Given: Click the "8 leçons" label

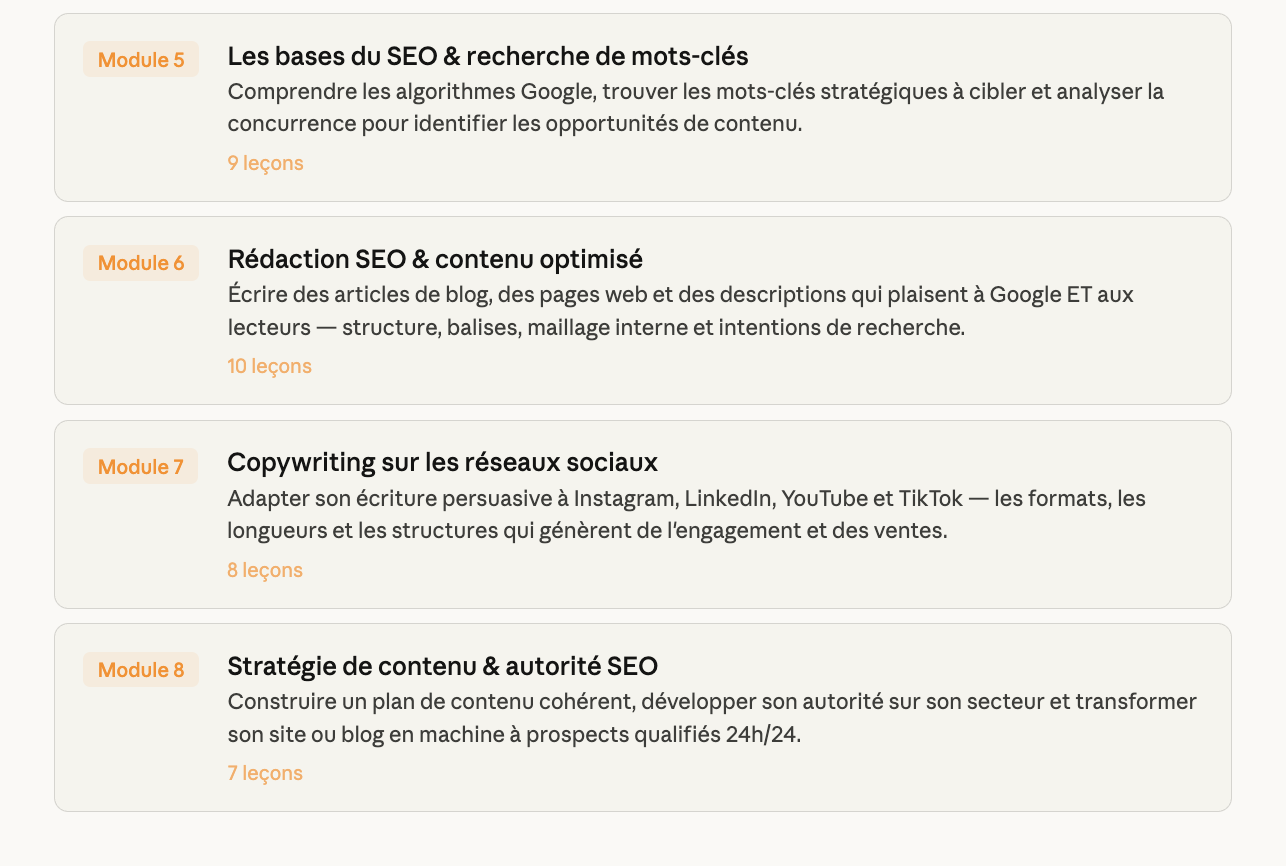Looking at the screenshot, I should pos(265,570).
